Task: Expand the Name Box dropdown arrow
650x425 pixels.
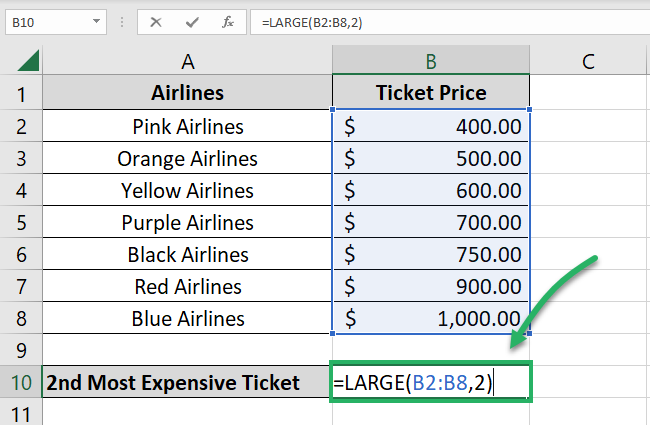Action: 95,20
